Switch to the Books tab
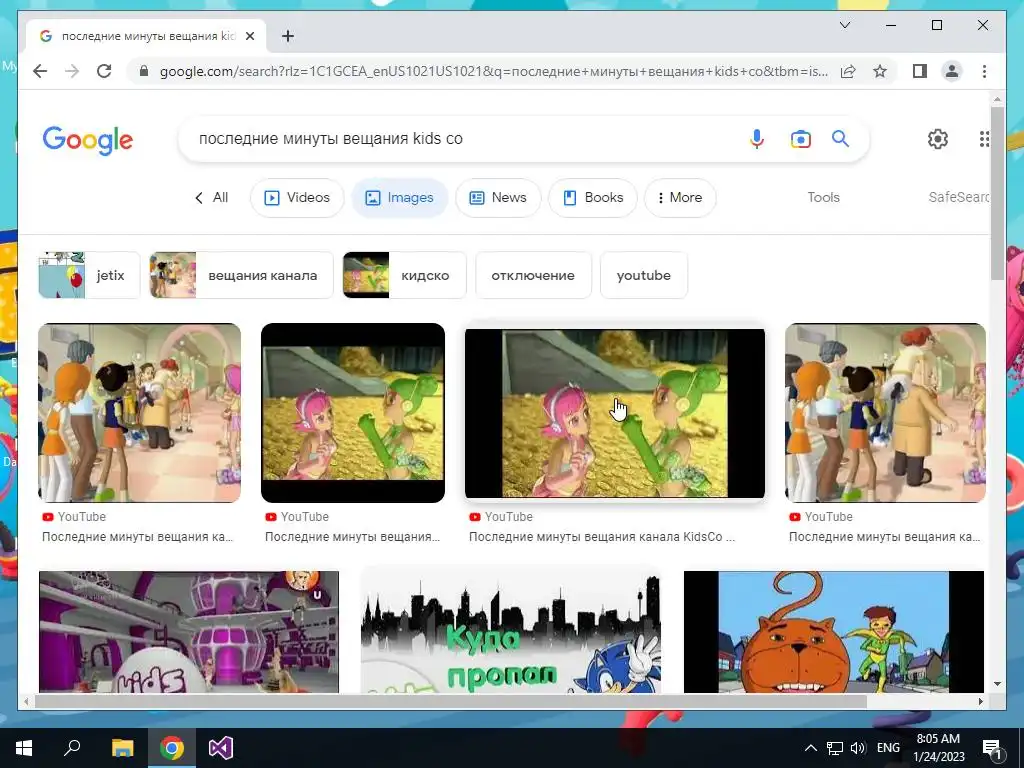Screen dimensions: 1024x768 (x=593, y=197)
